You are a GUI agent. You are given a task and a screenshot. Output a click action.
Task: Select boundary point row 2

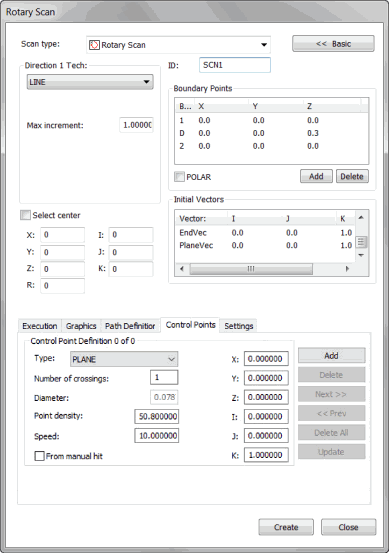click(272, 146)
